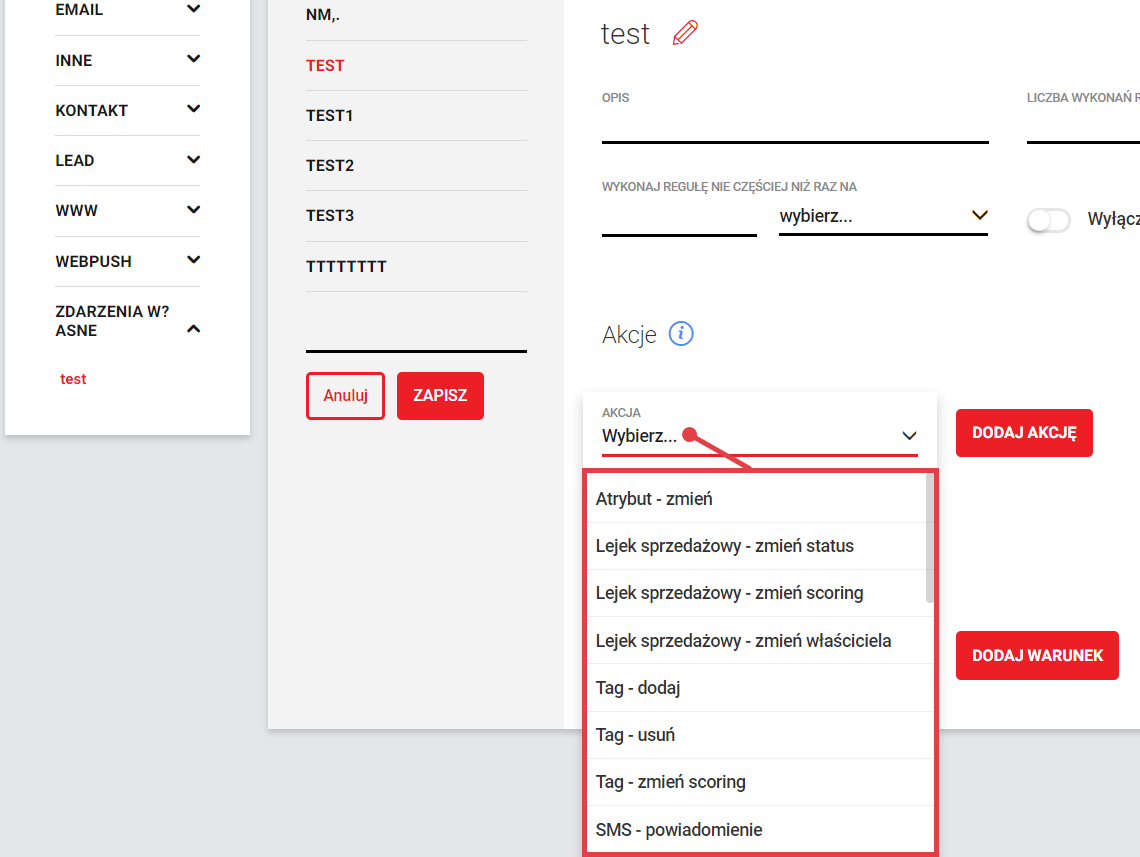Close the Akcja dropdown via its chevron
This screenshot has height=857, width=1140.
point(908,436)
